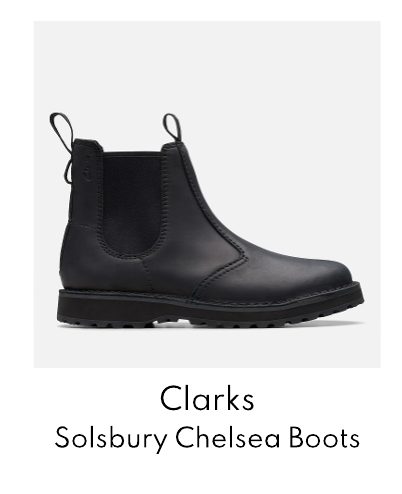
Task: Click the word Boots in the title
Action: pos(324,437)
